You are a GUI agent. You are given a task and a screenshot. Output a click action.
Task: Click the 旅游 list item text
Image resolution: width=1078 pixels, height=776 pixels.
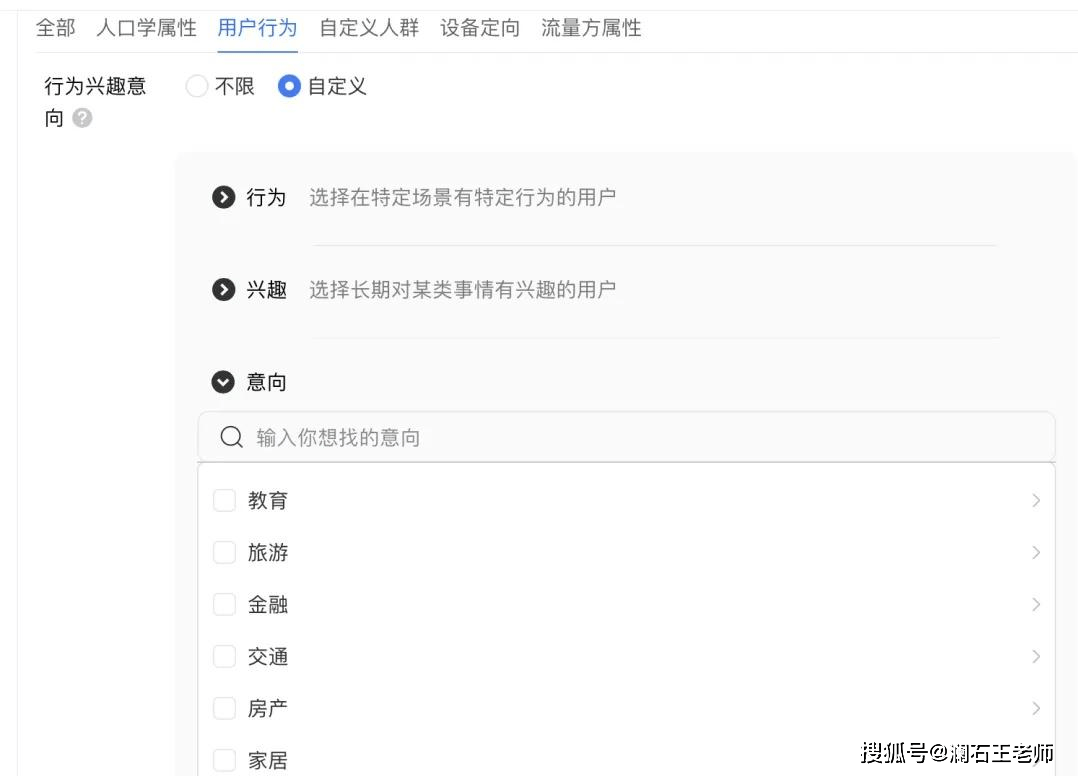click(x=267, y=553)
